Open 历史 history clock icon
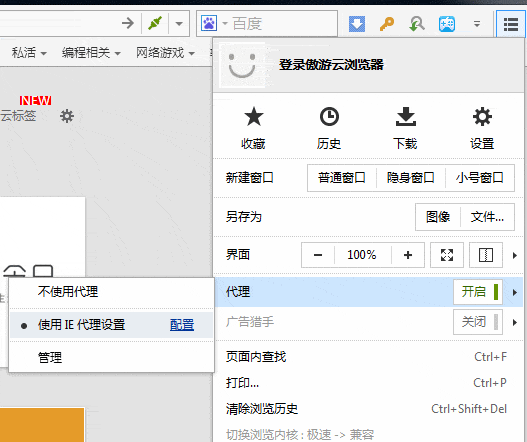The image size is (527, 442). tap(329, 128)
